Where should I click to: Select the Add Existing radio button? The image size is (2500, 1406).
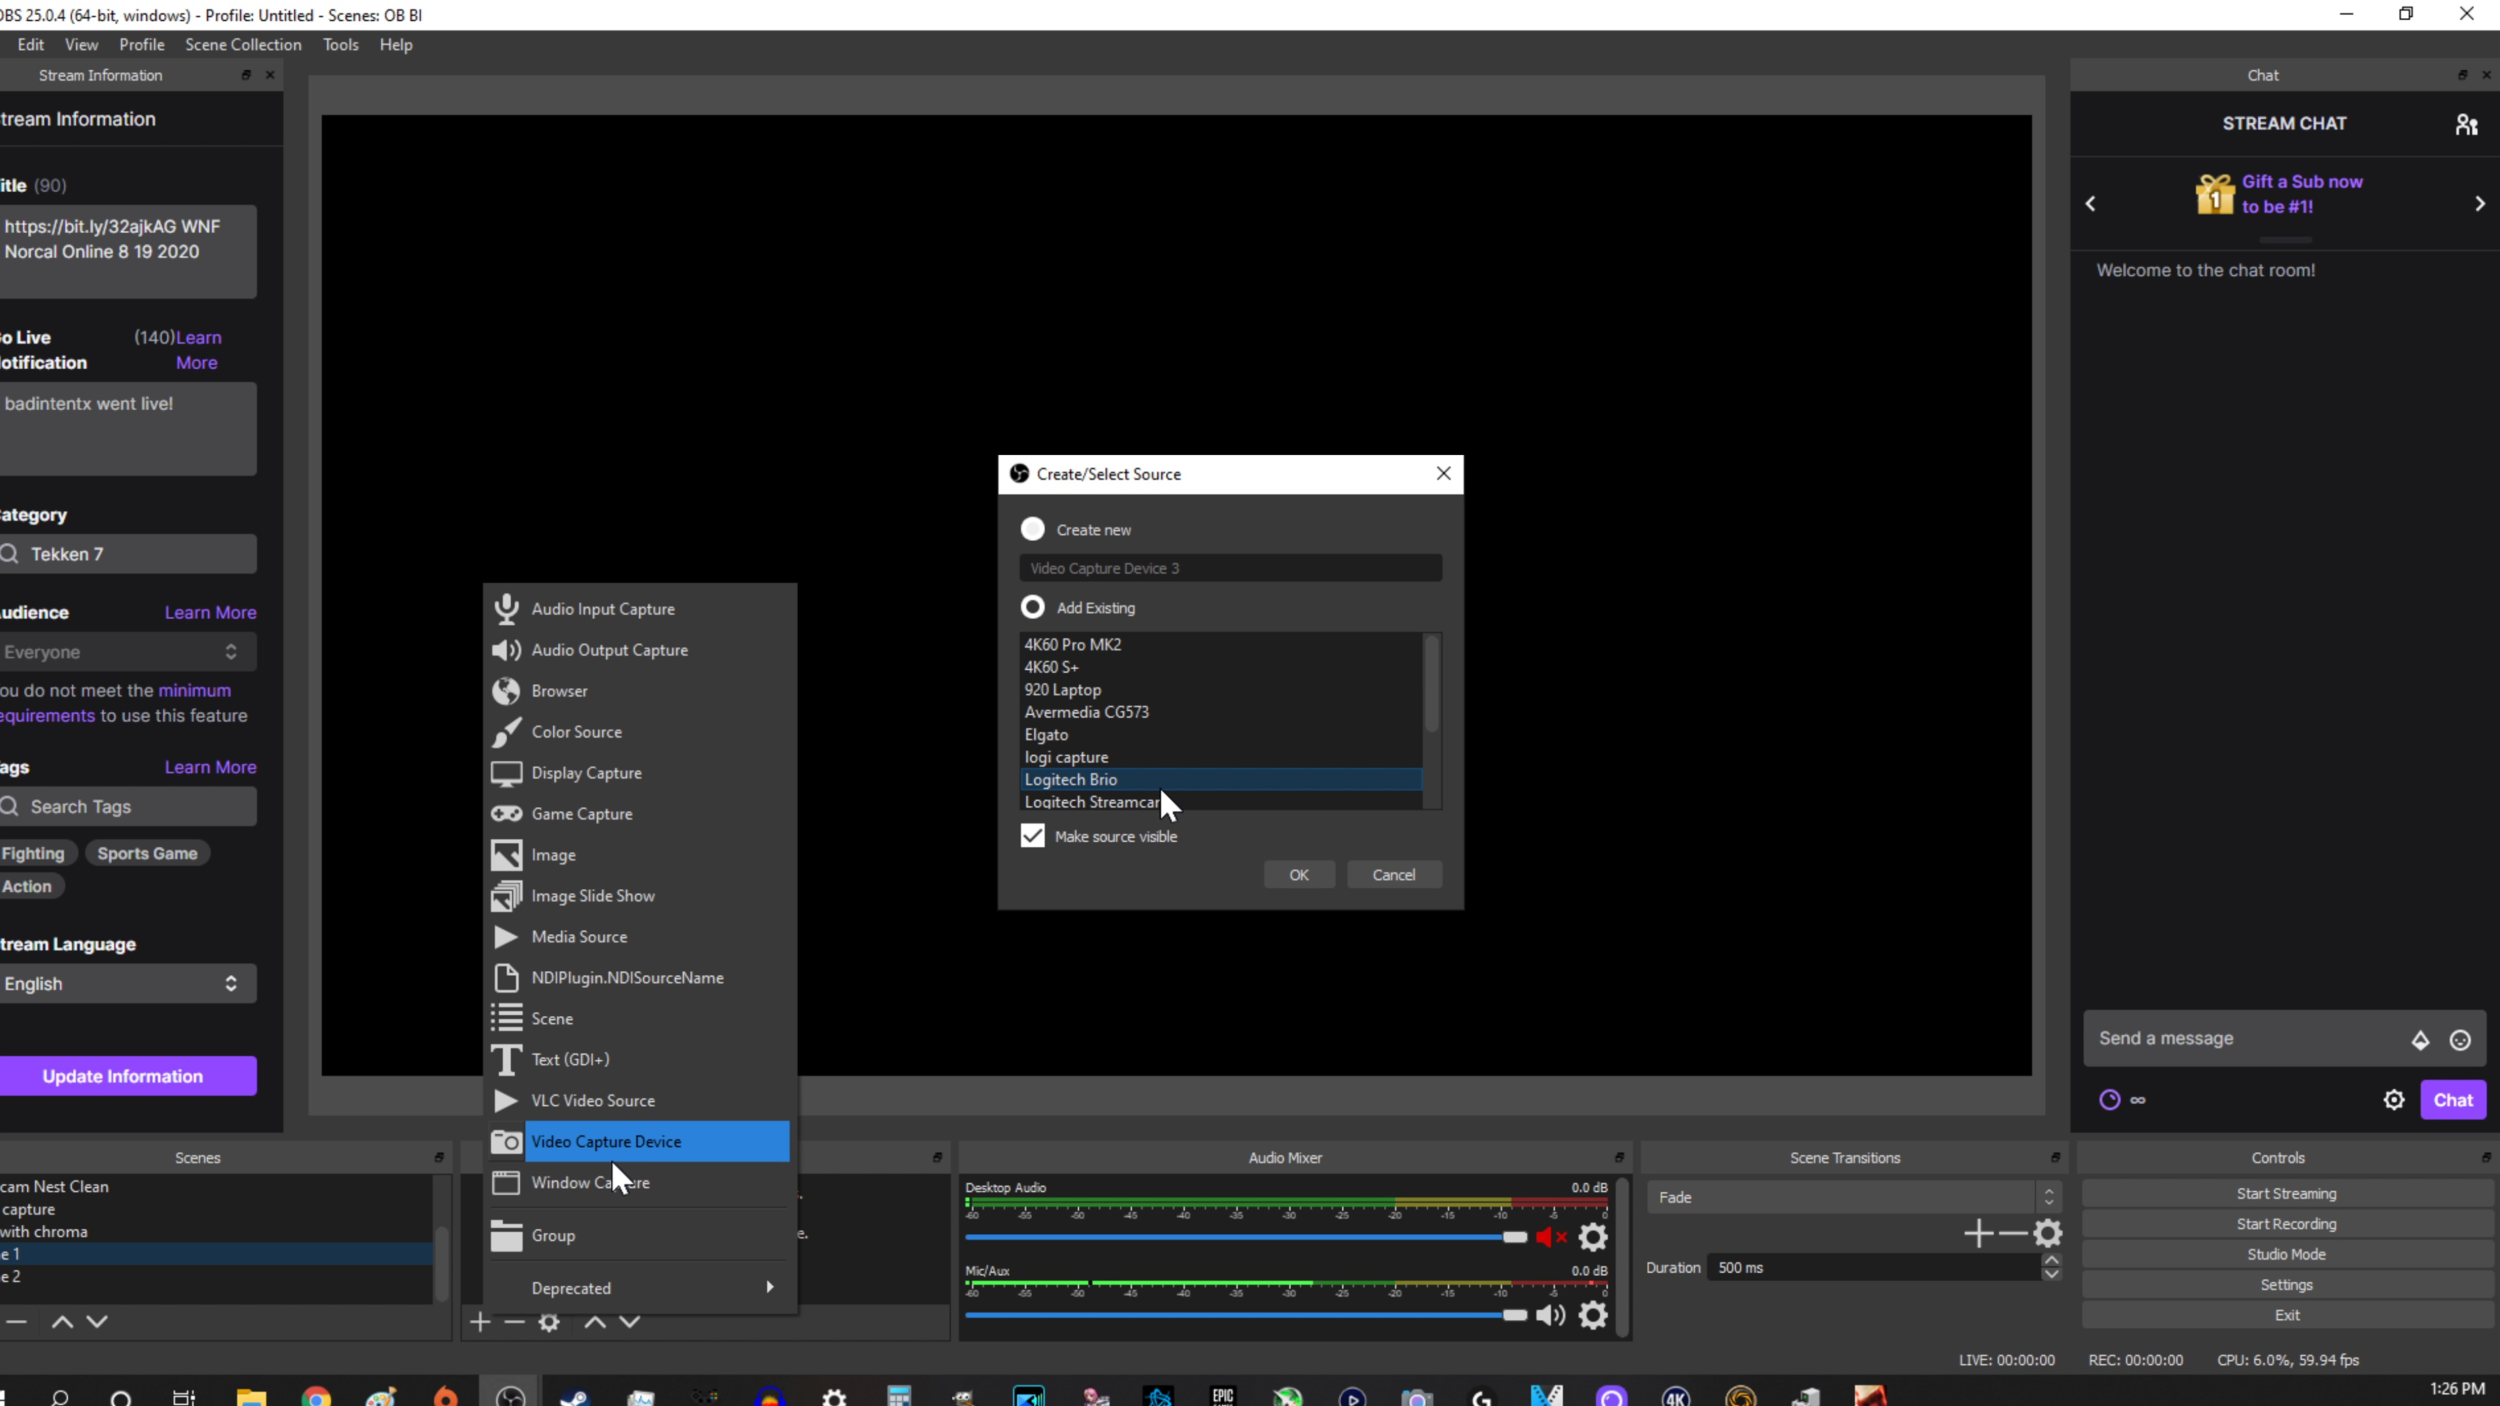tap(1031, 607)
